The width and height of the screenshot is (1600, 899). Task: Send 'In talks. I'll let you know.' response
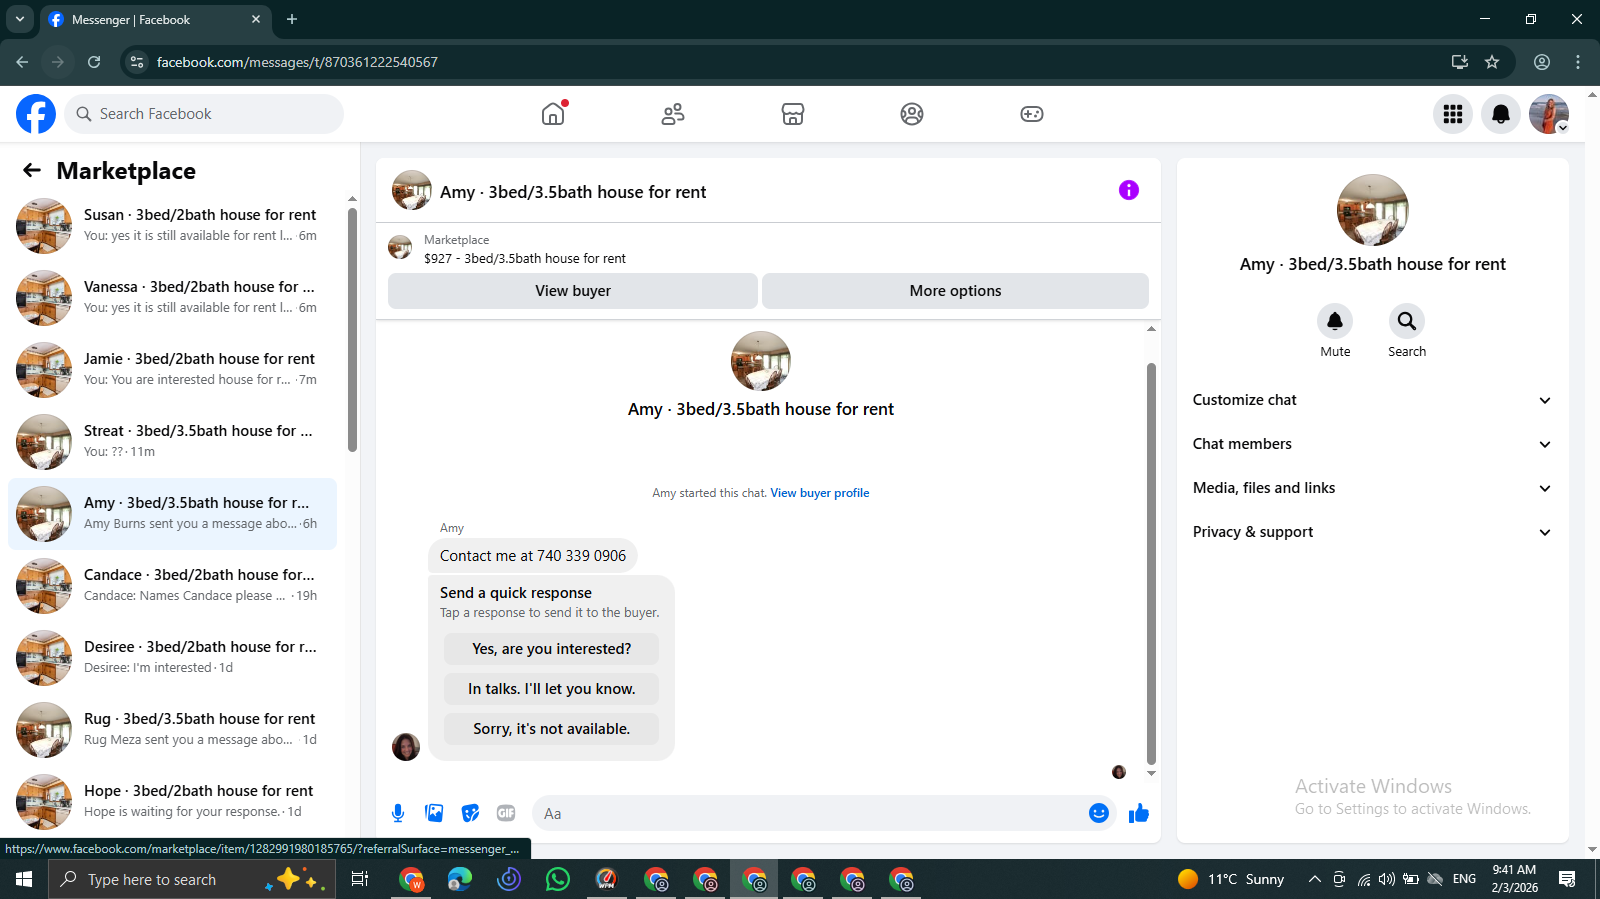click(552, 689)
